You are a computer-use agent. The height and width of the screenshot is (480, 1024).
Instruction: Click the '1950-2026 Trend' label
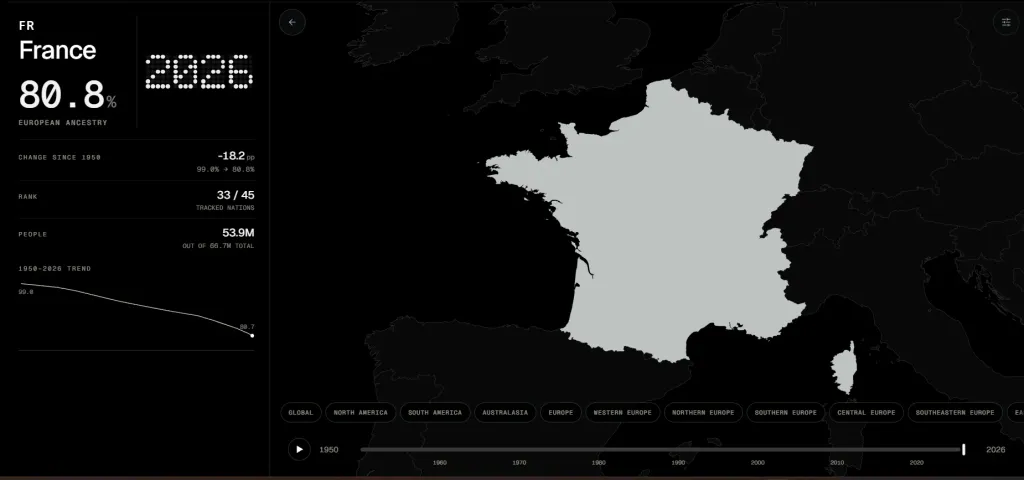(55, 268)
